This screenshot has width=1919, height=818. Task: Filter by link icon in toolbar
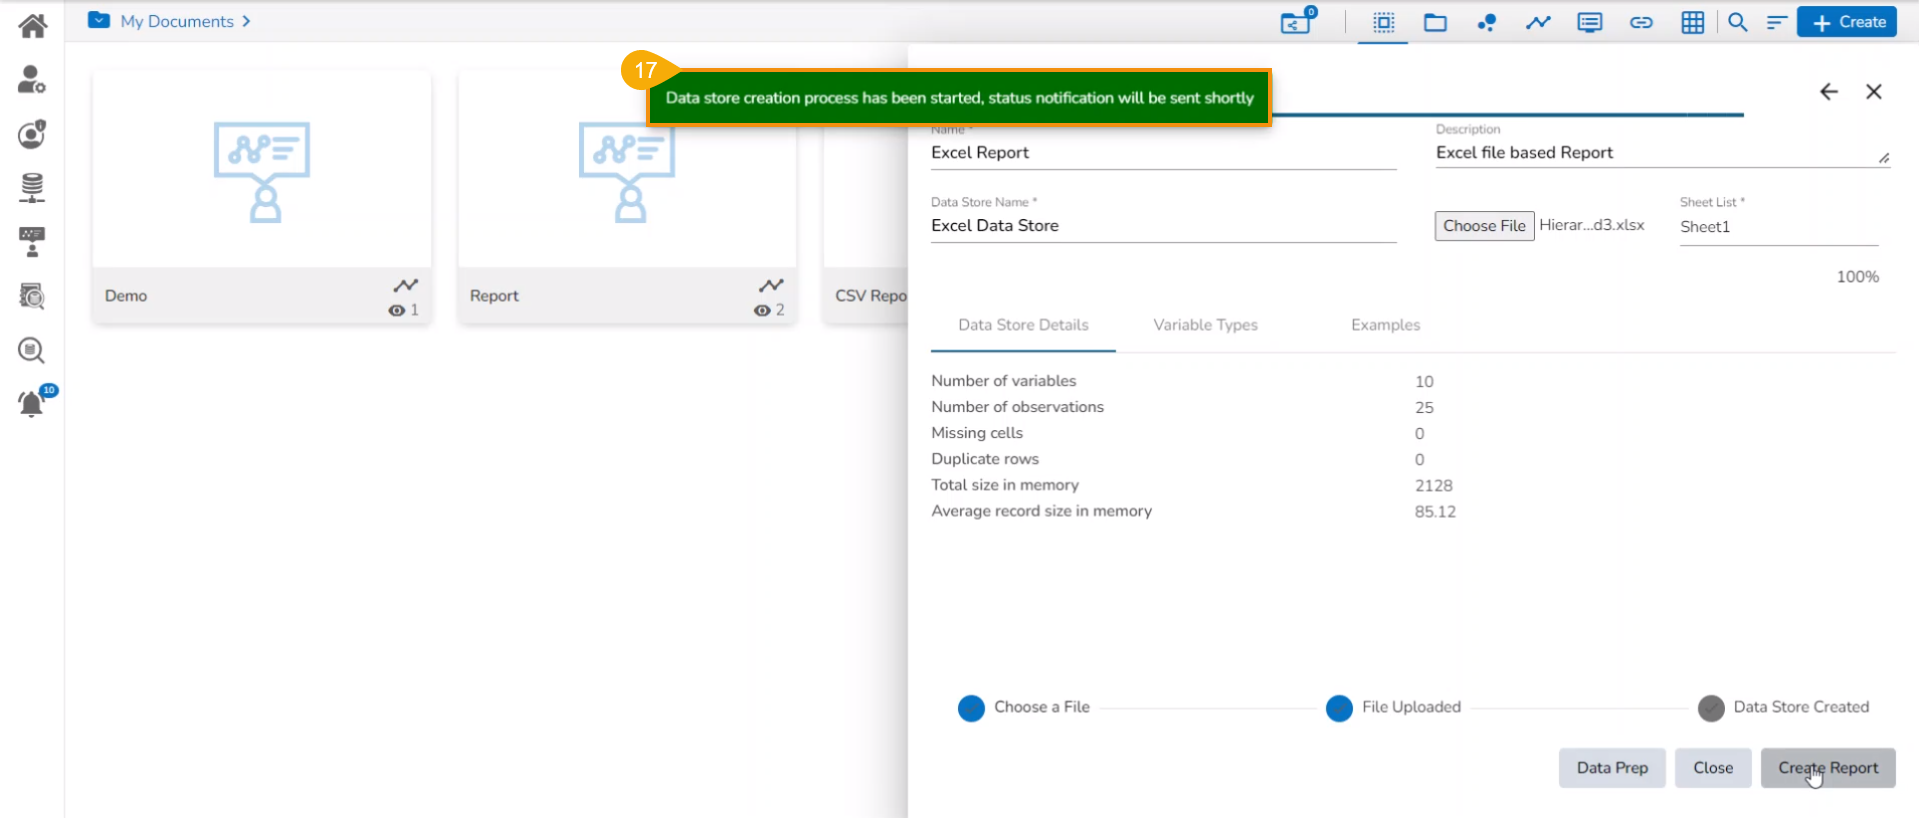[1641, 22]
